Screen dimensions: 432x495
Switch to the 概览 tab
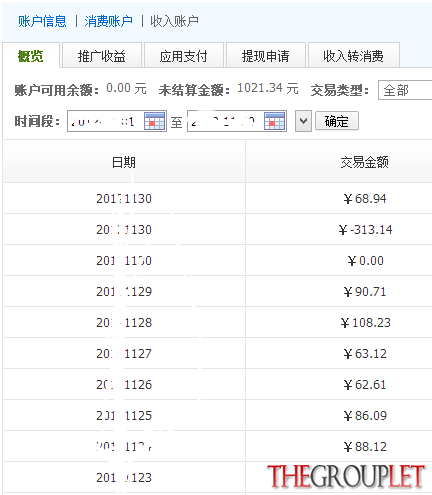tap(31, 56)
